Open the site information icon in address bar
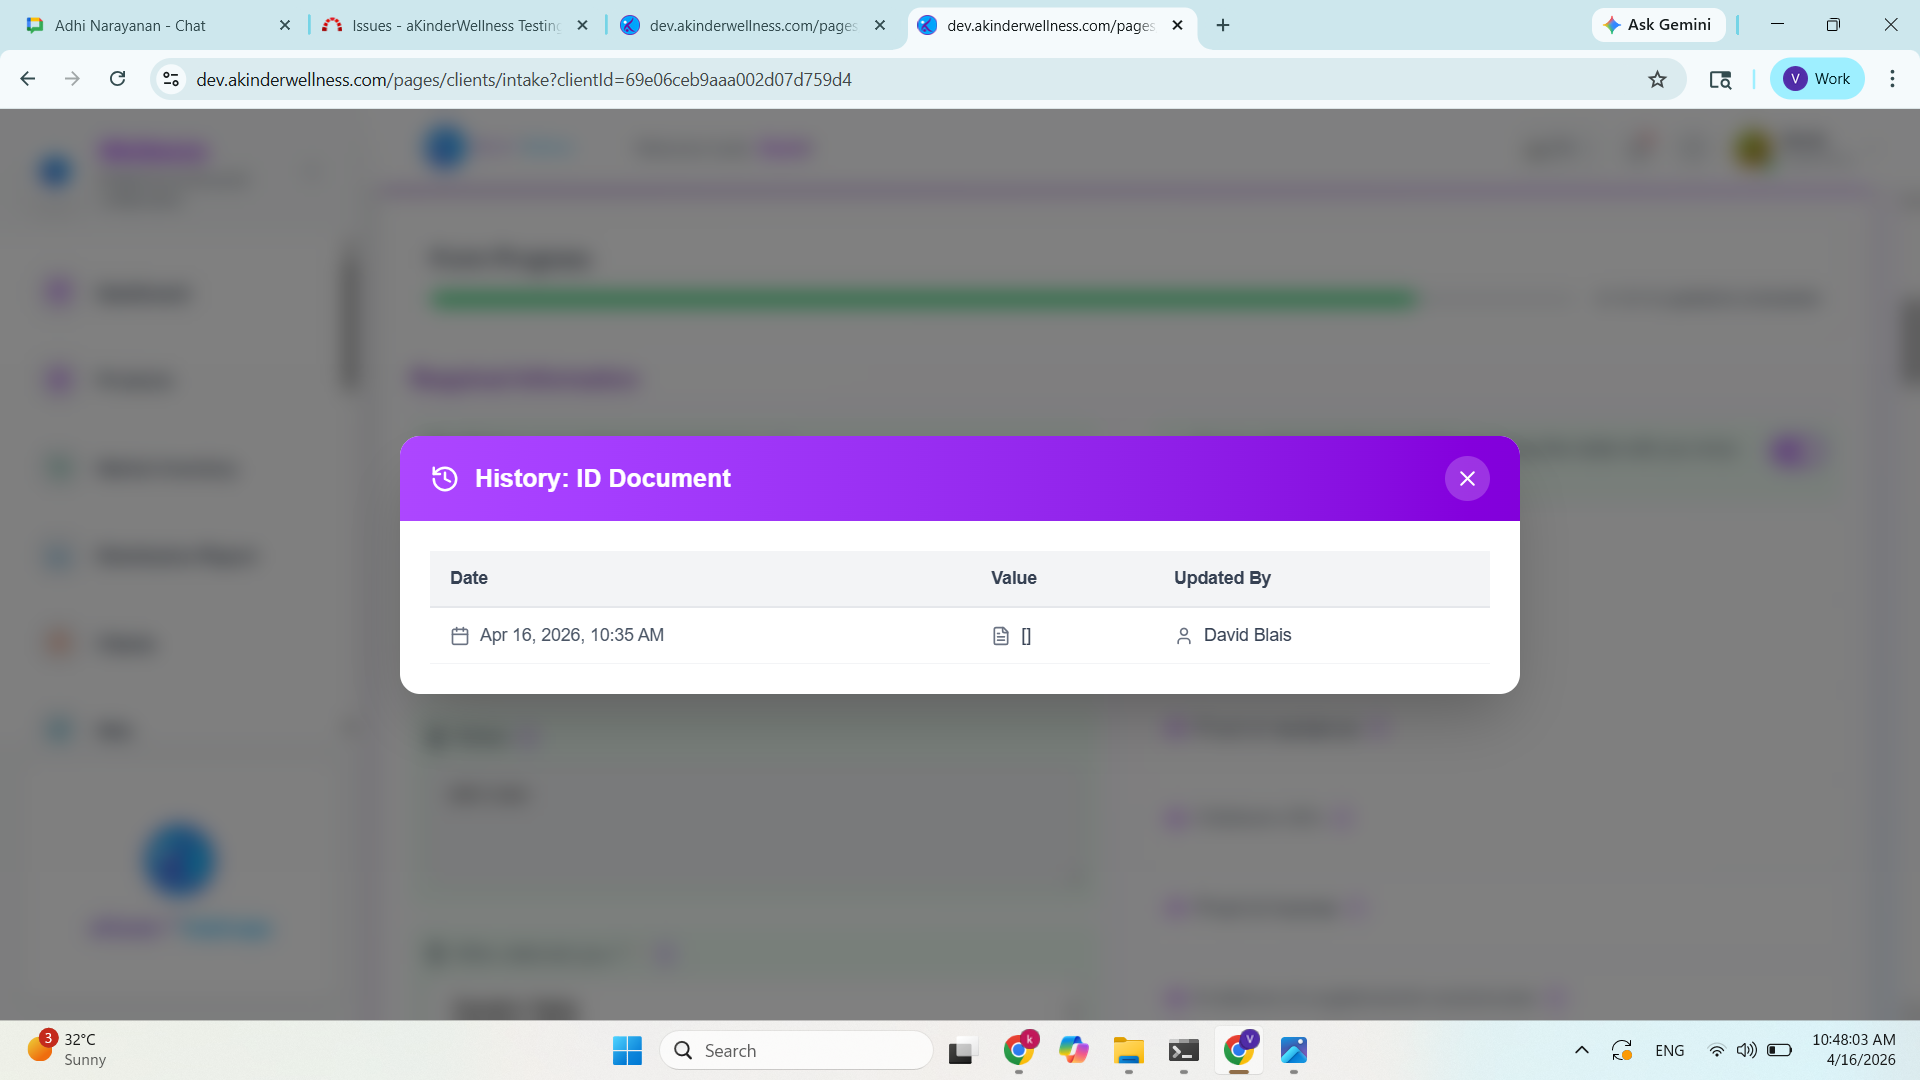 pos(171,80)
